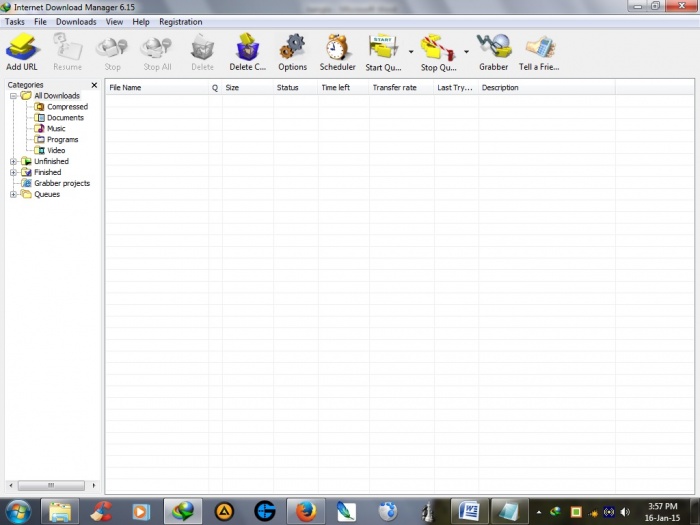Select the Unfinished category
The image size is (700, 525).
[51, 161]
